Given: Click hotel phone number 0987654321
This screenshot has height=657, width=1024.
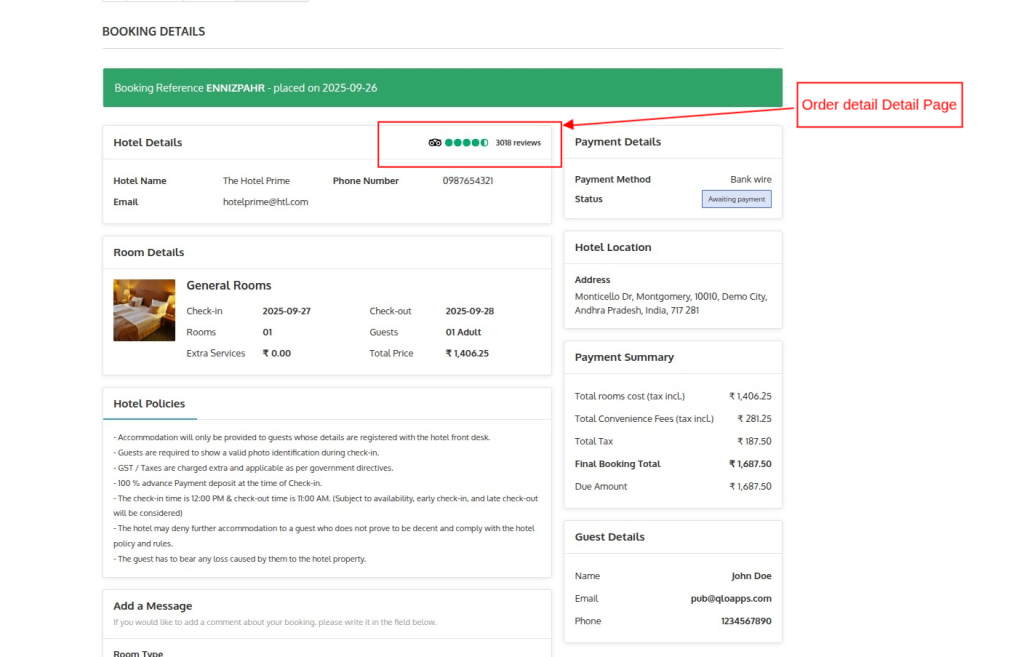Looking at the screenshot, I should [x=468, y=181].
